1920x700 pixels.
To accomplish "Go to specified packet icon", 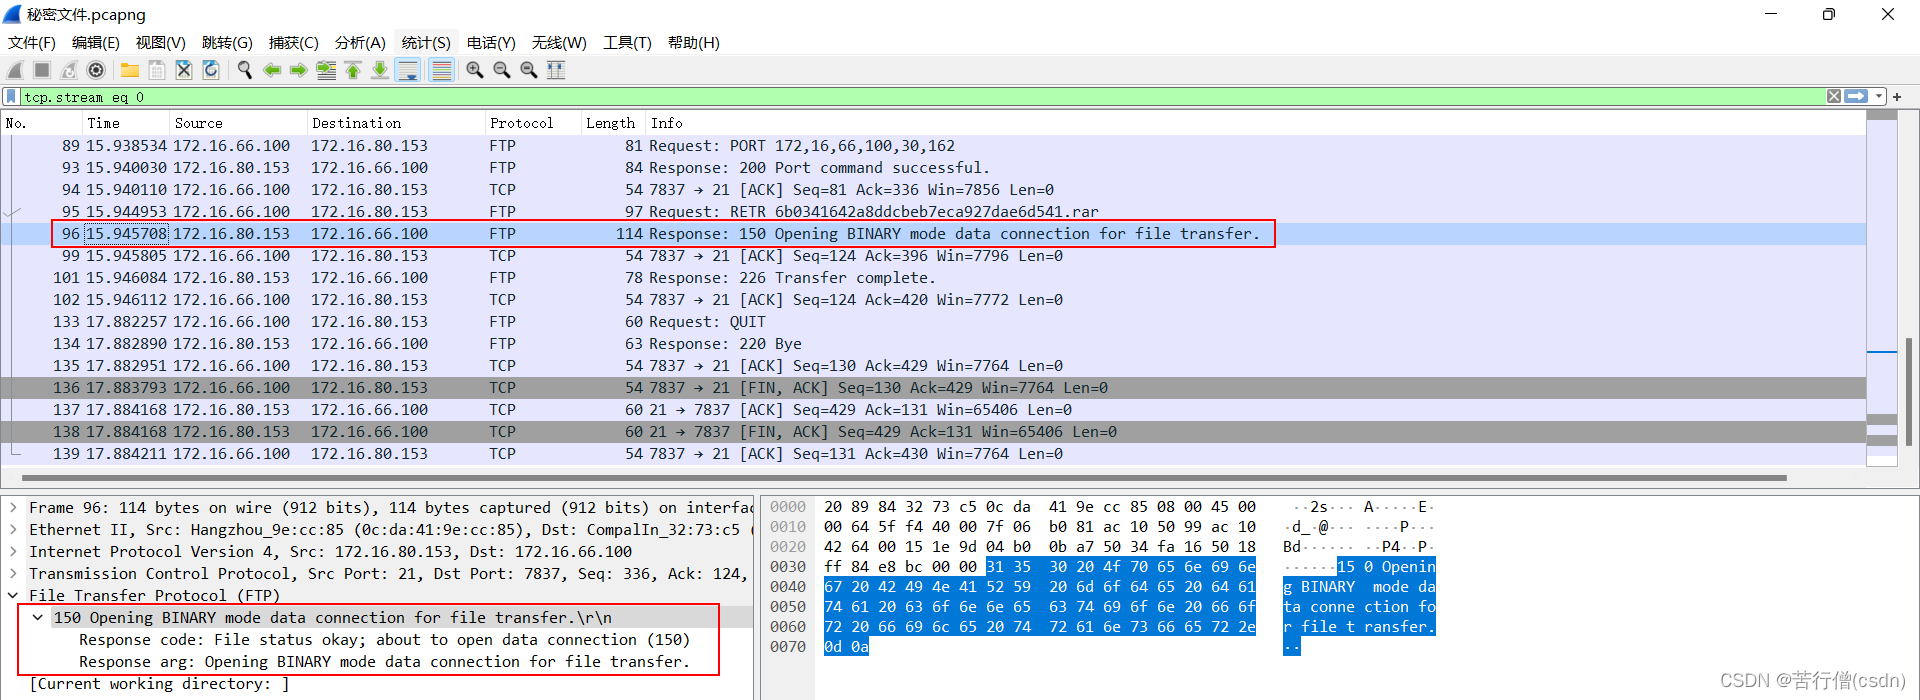I will (326, 70).
